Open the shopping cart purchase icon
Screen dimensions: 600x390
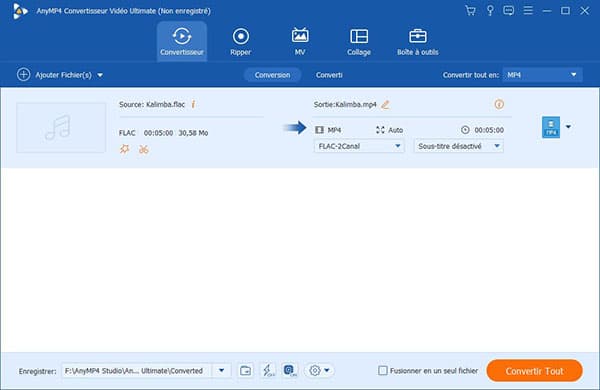pyautogui.click(x=470, y=11)
